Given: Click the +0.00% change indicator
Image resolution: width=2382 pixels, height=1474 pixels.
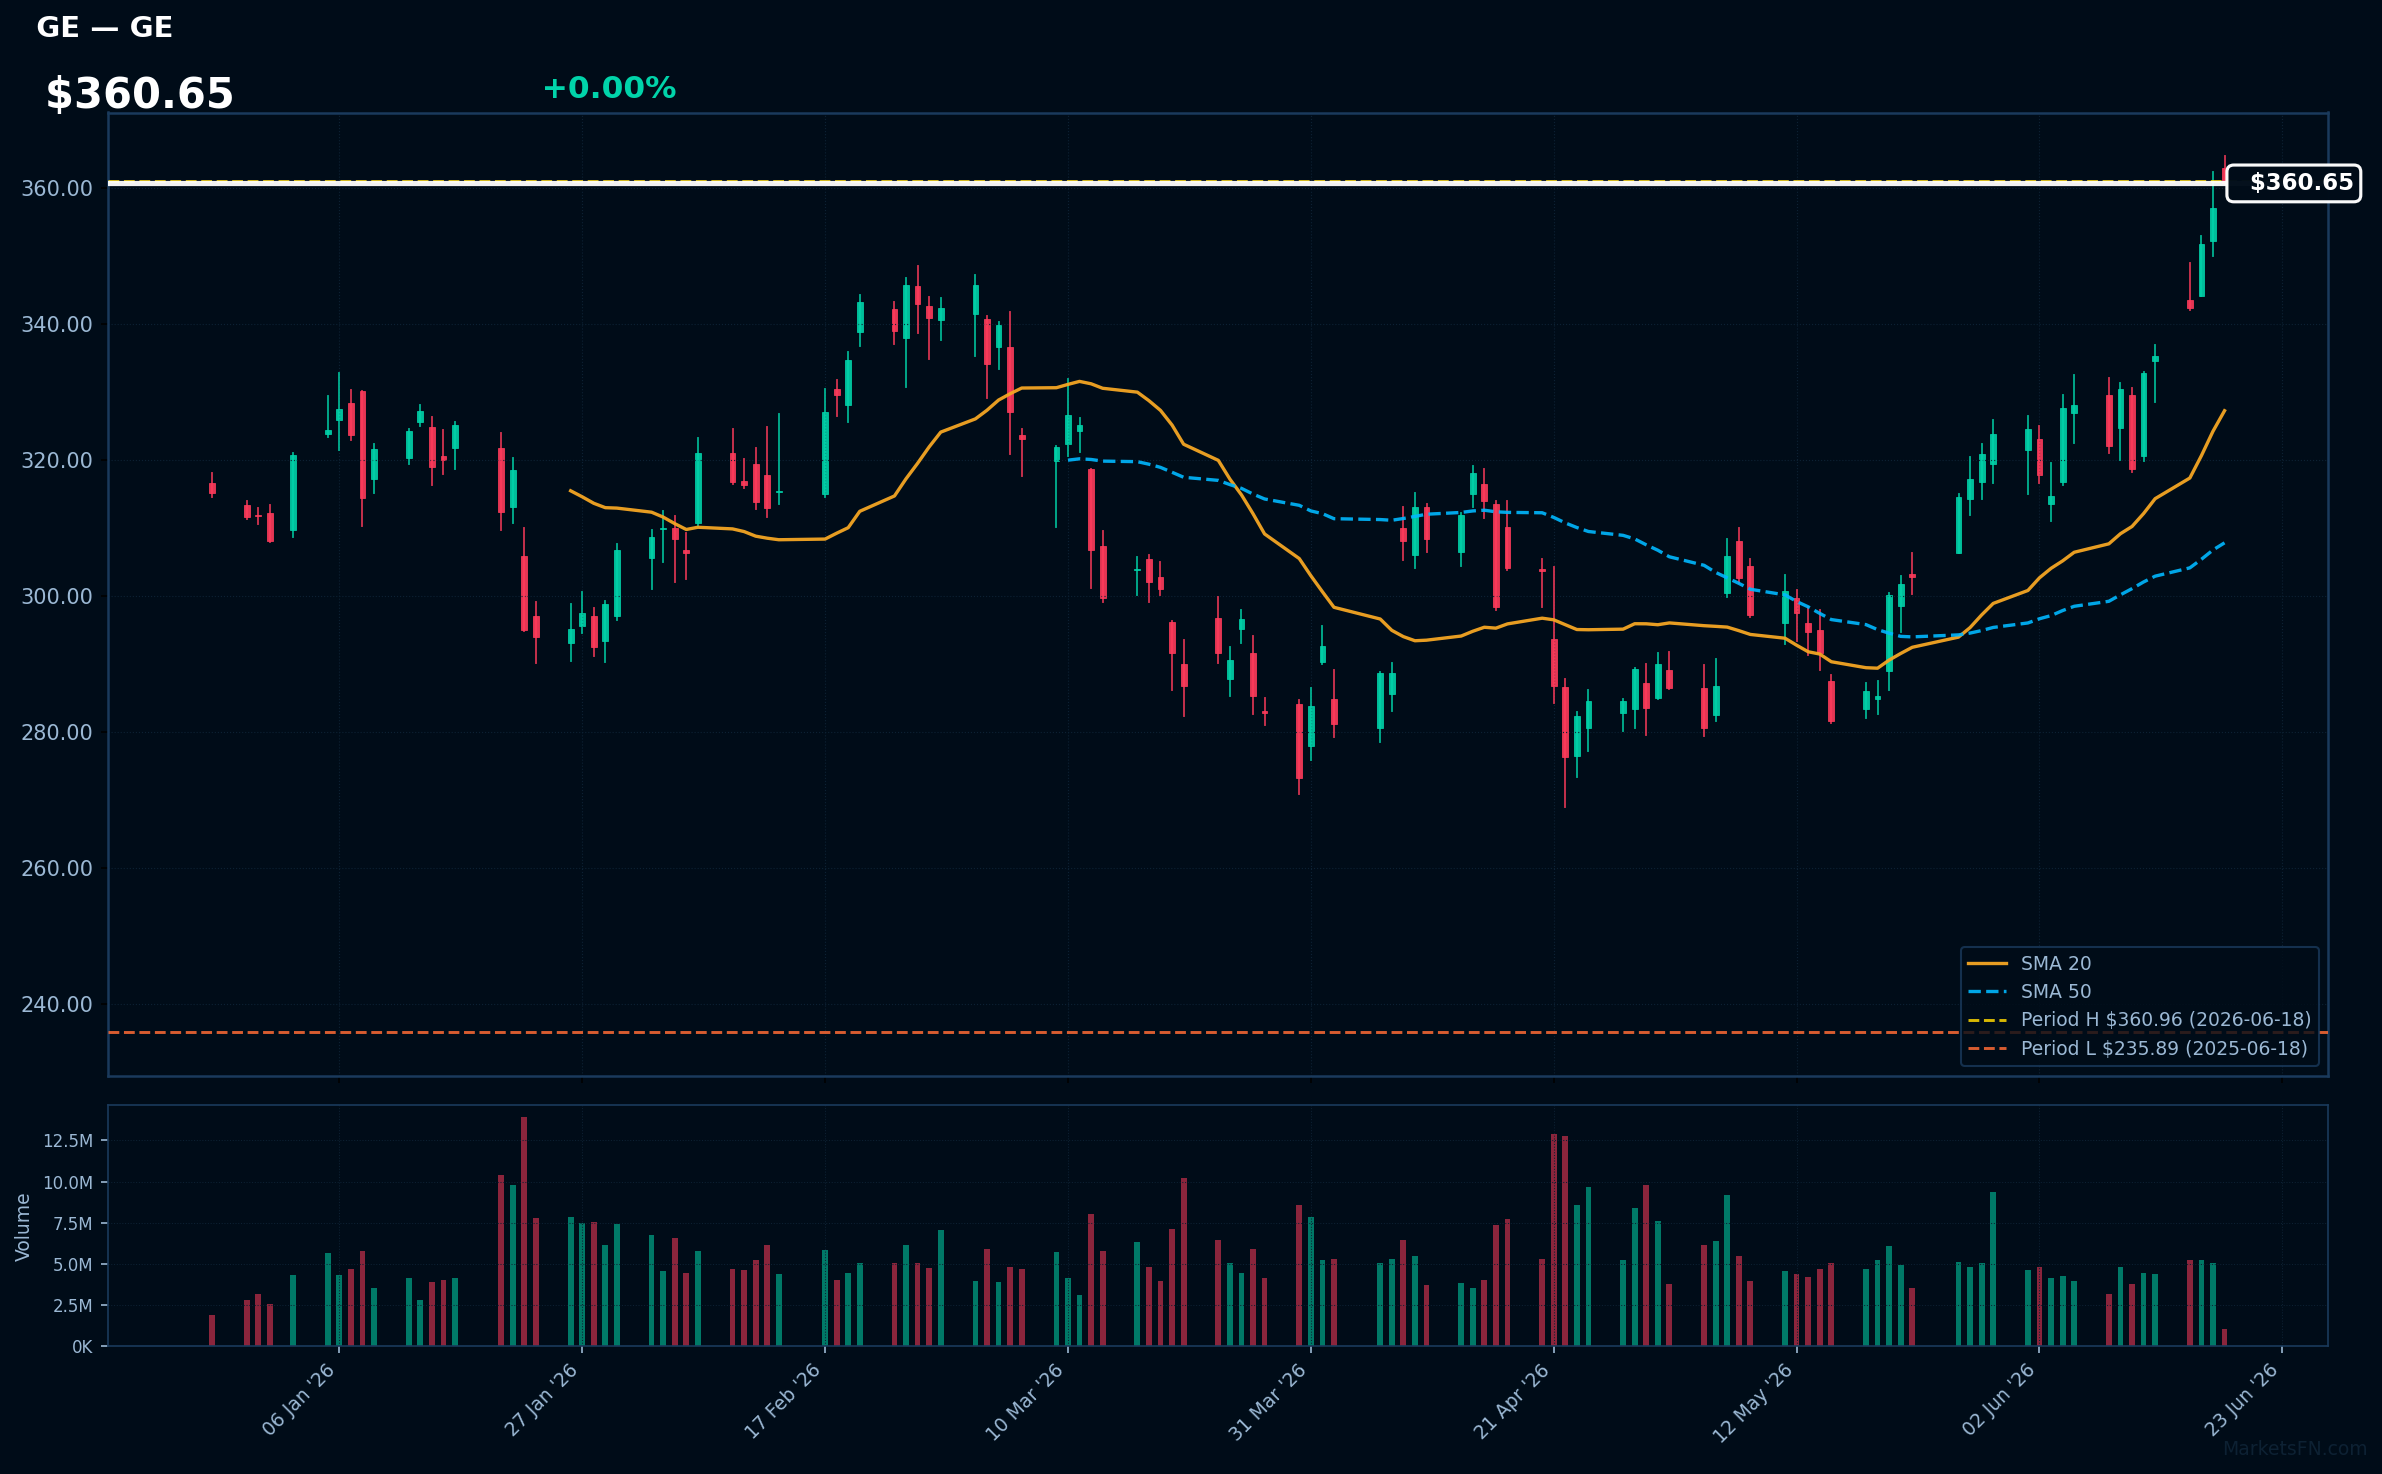Looking at the screenshot, I should tap(609, 88).
